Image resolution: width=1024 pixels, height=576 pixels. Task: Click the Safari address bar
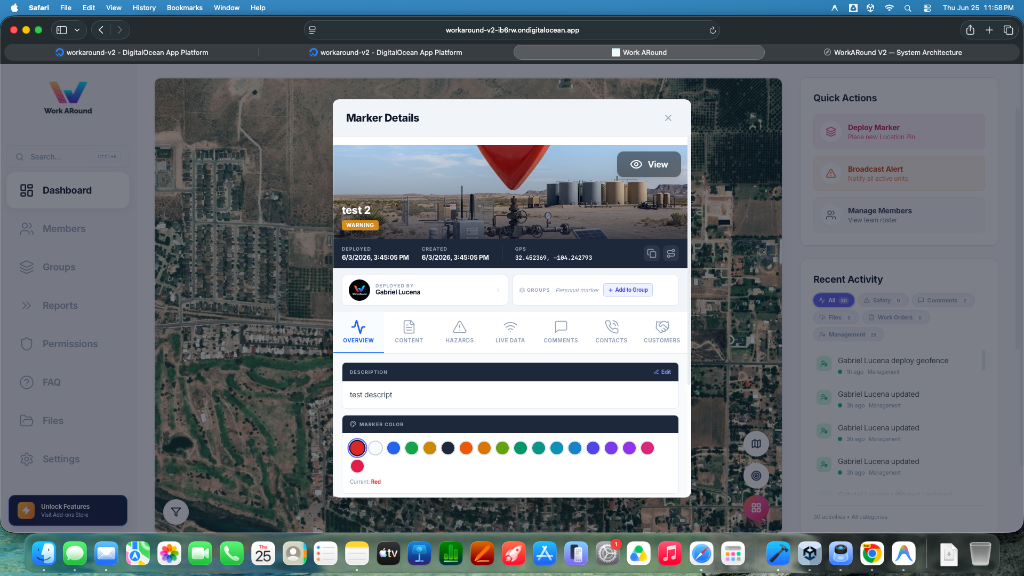point(512,30)
